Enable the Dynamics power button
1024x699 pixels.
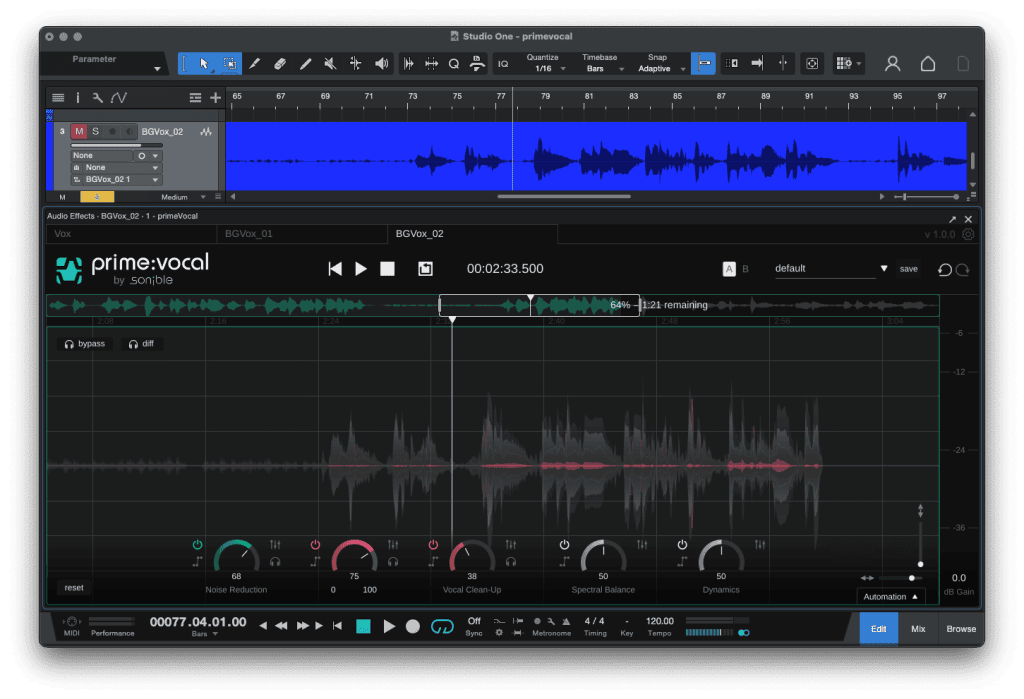tap(682, 544)
